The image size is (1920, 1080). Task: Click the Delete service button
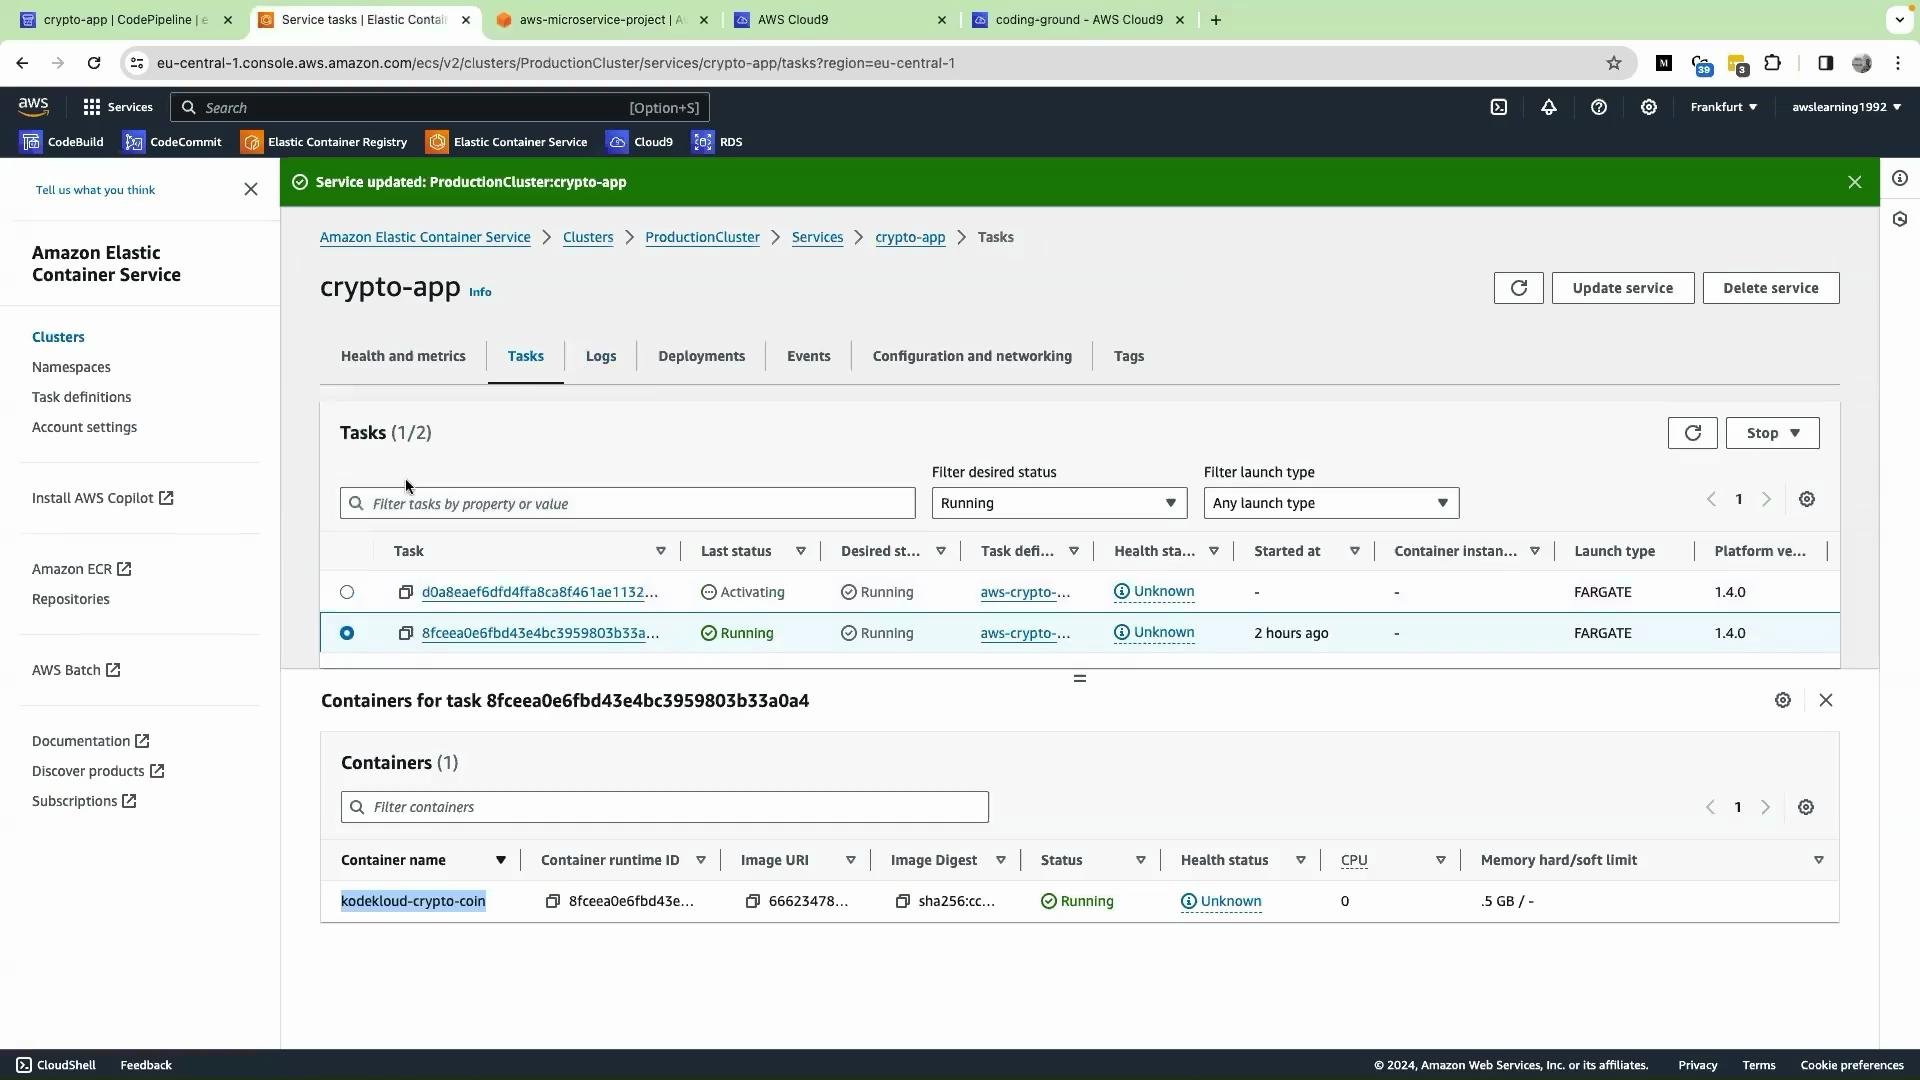point(1770,288)
